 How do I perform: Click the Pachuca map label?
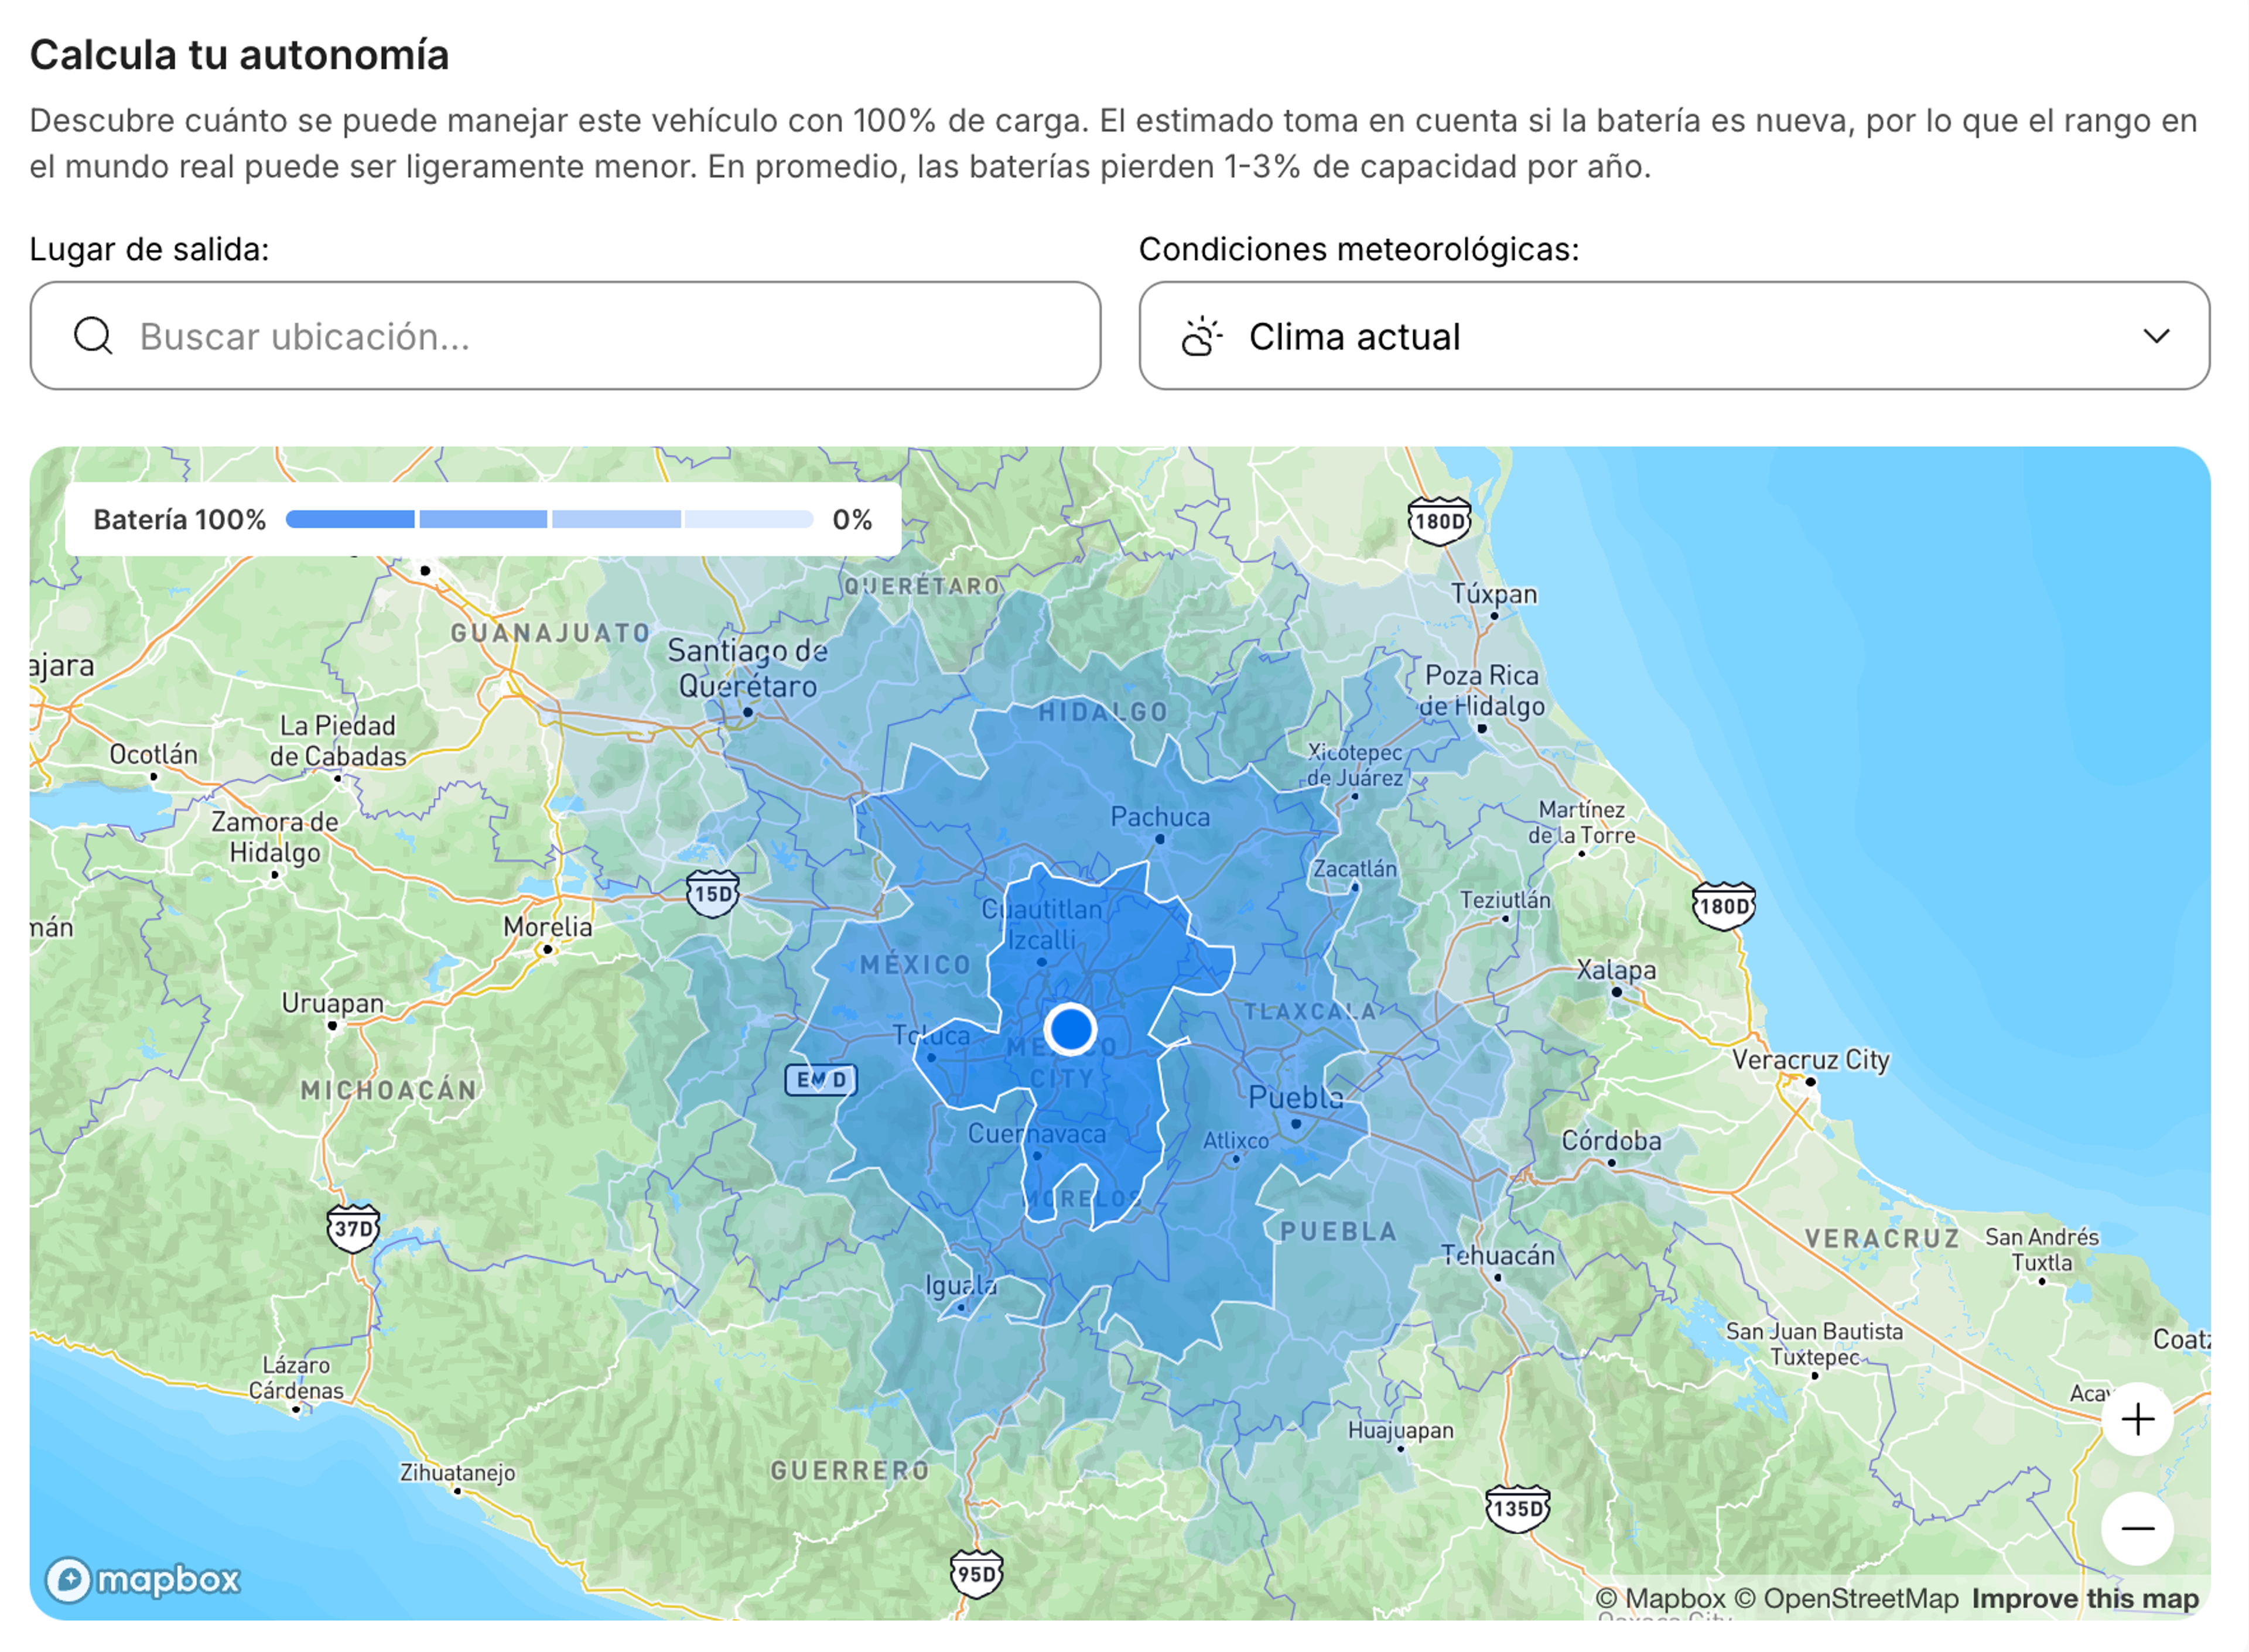coord(1160,817)
